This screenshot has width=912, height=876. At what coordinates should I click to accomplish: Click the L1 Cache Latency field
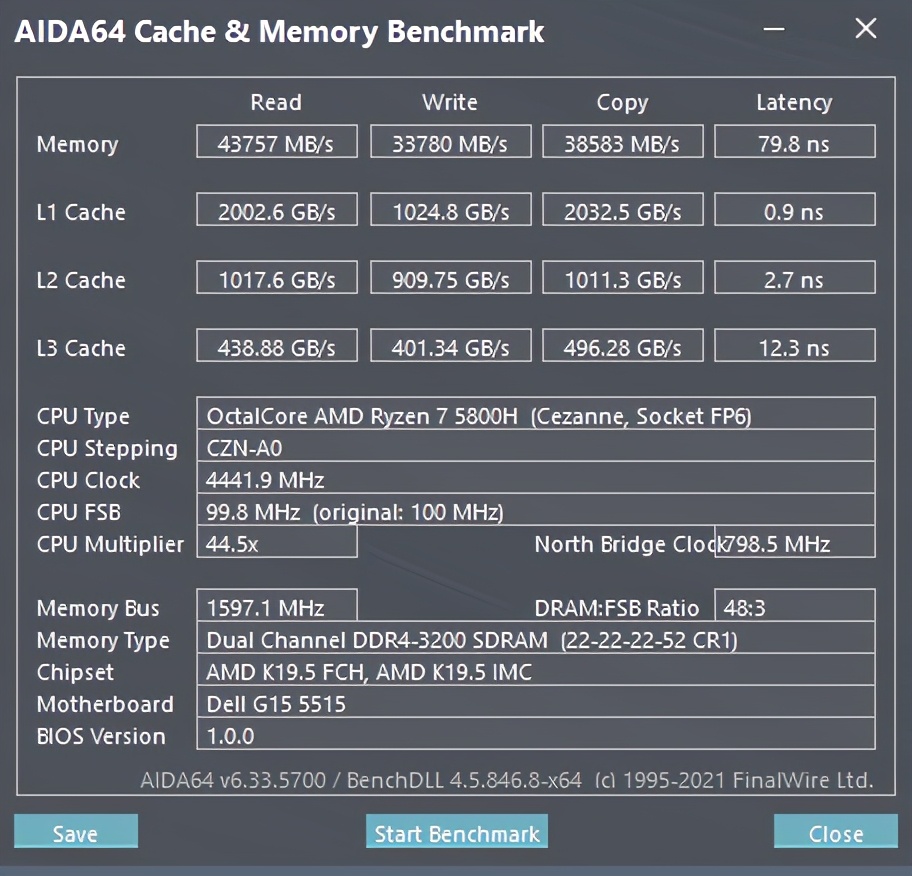tap(794, 211)
